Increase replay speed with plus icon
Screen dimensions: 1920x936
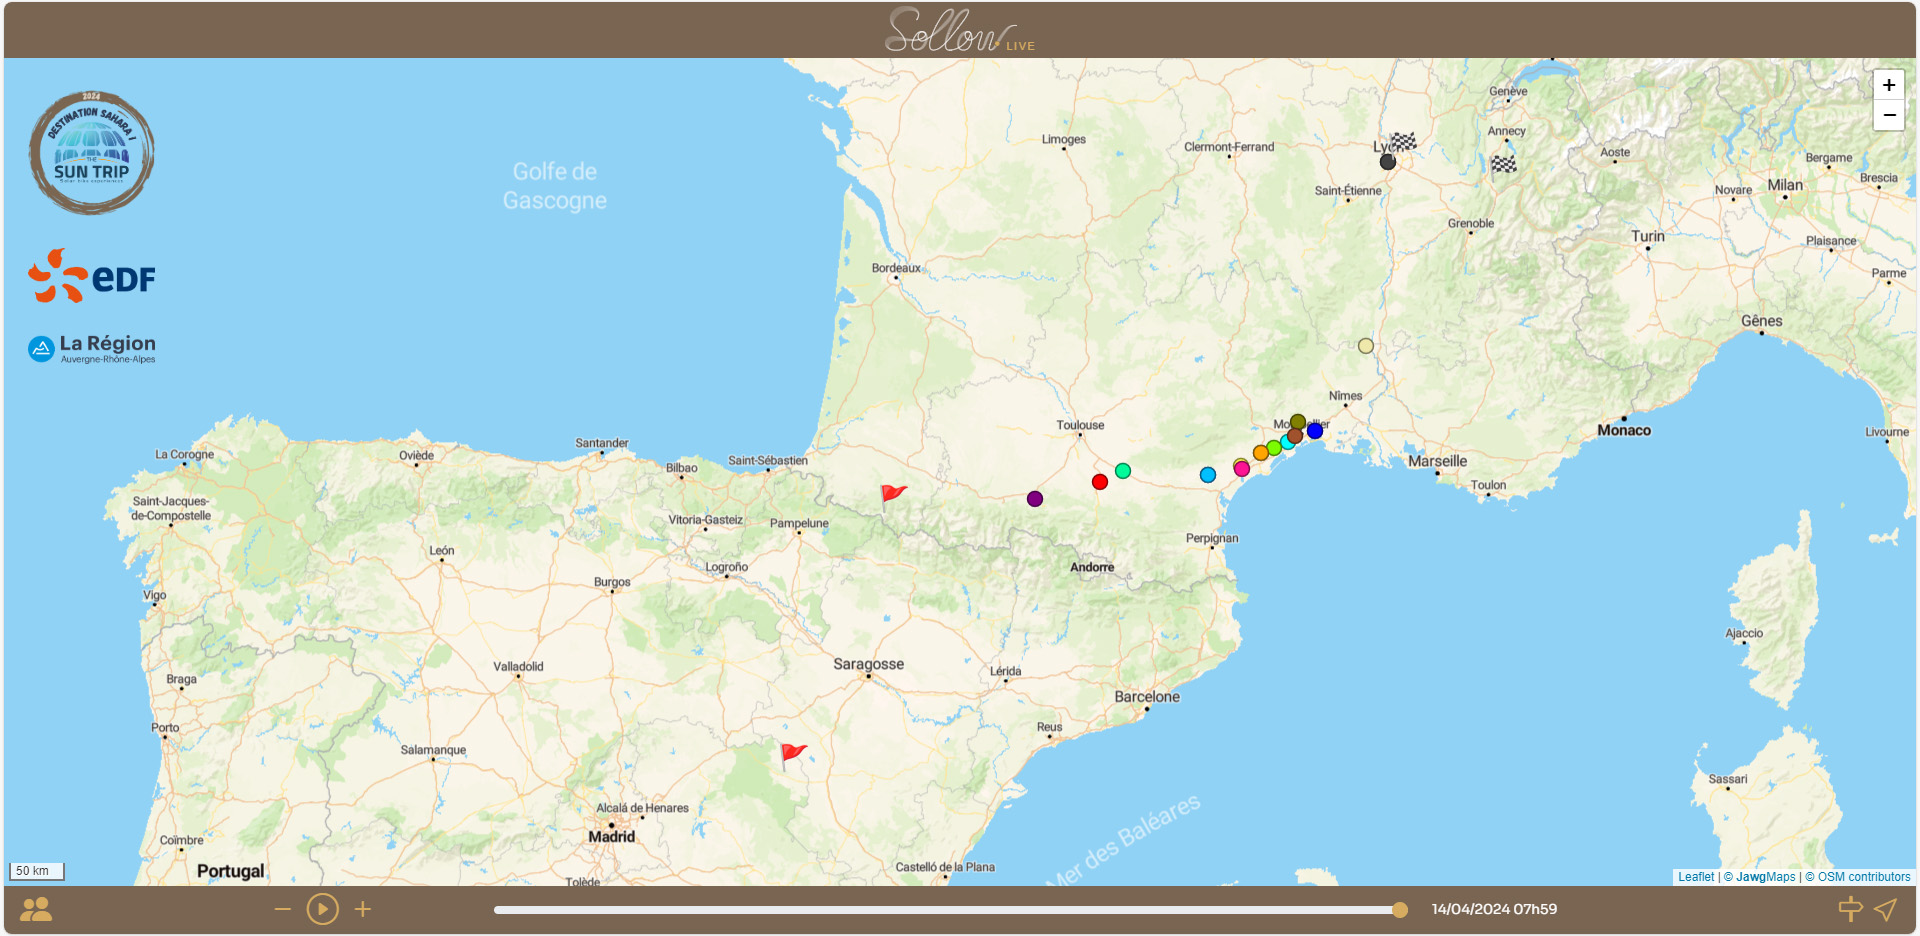tap(363, 909)
